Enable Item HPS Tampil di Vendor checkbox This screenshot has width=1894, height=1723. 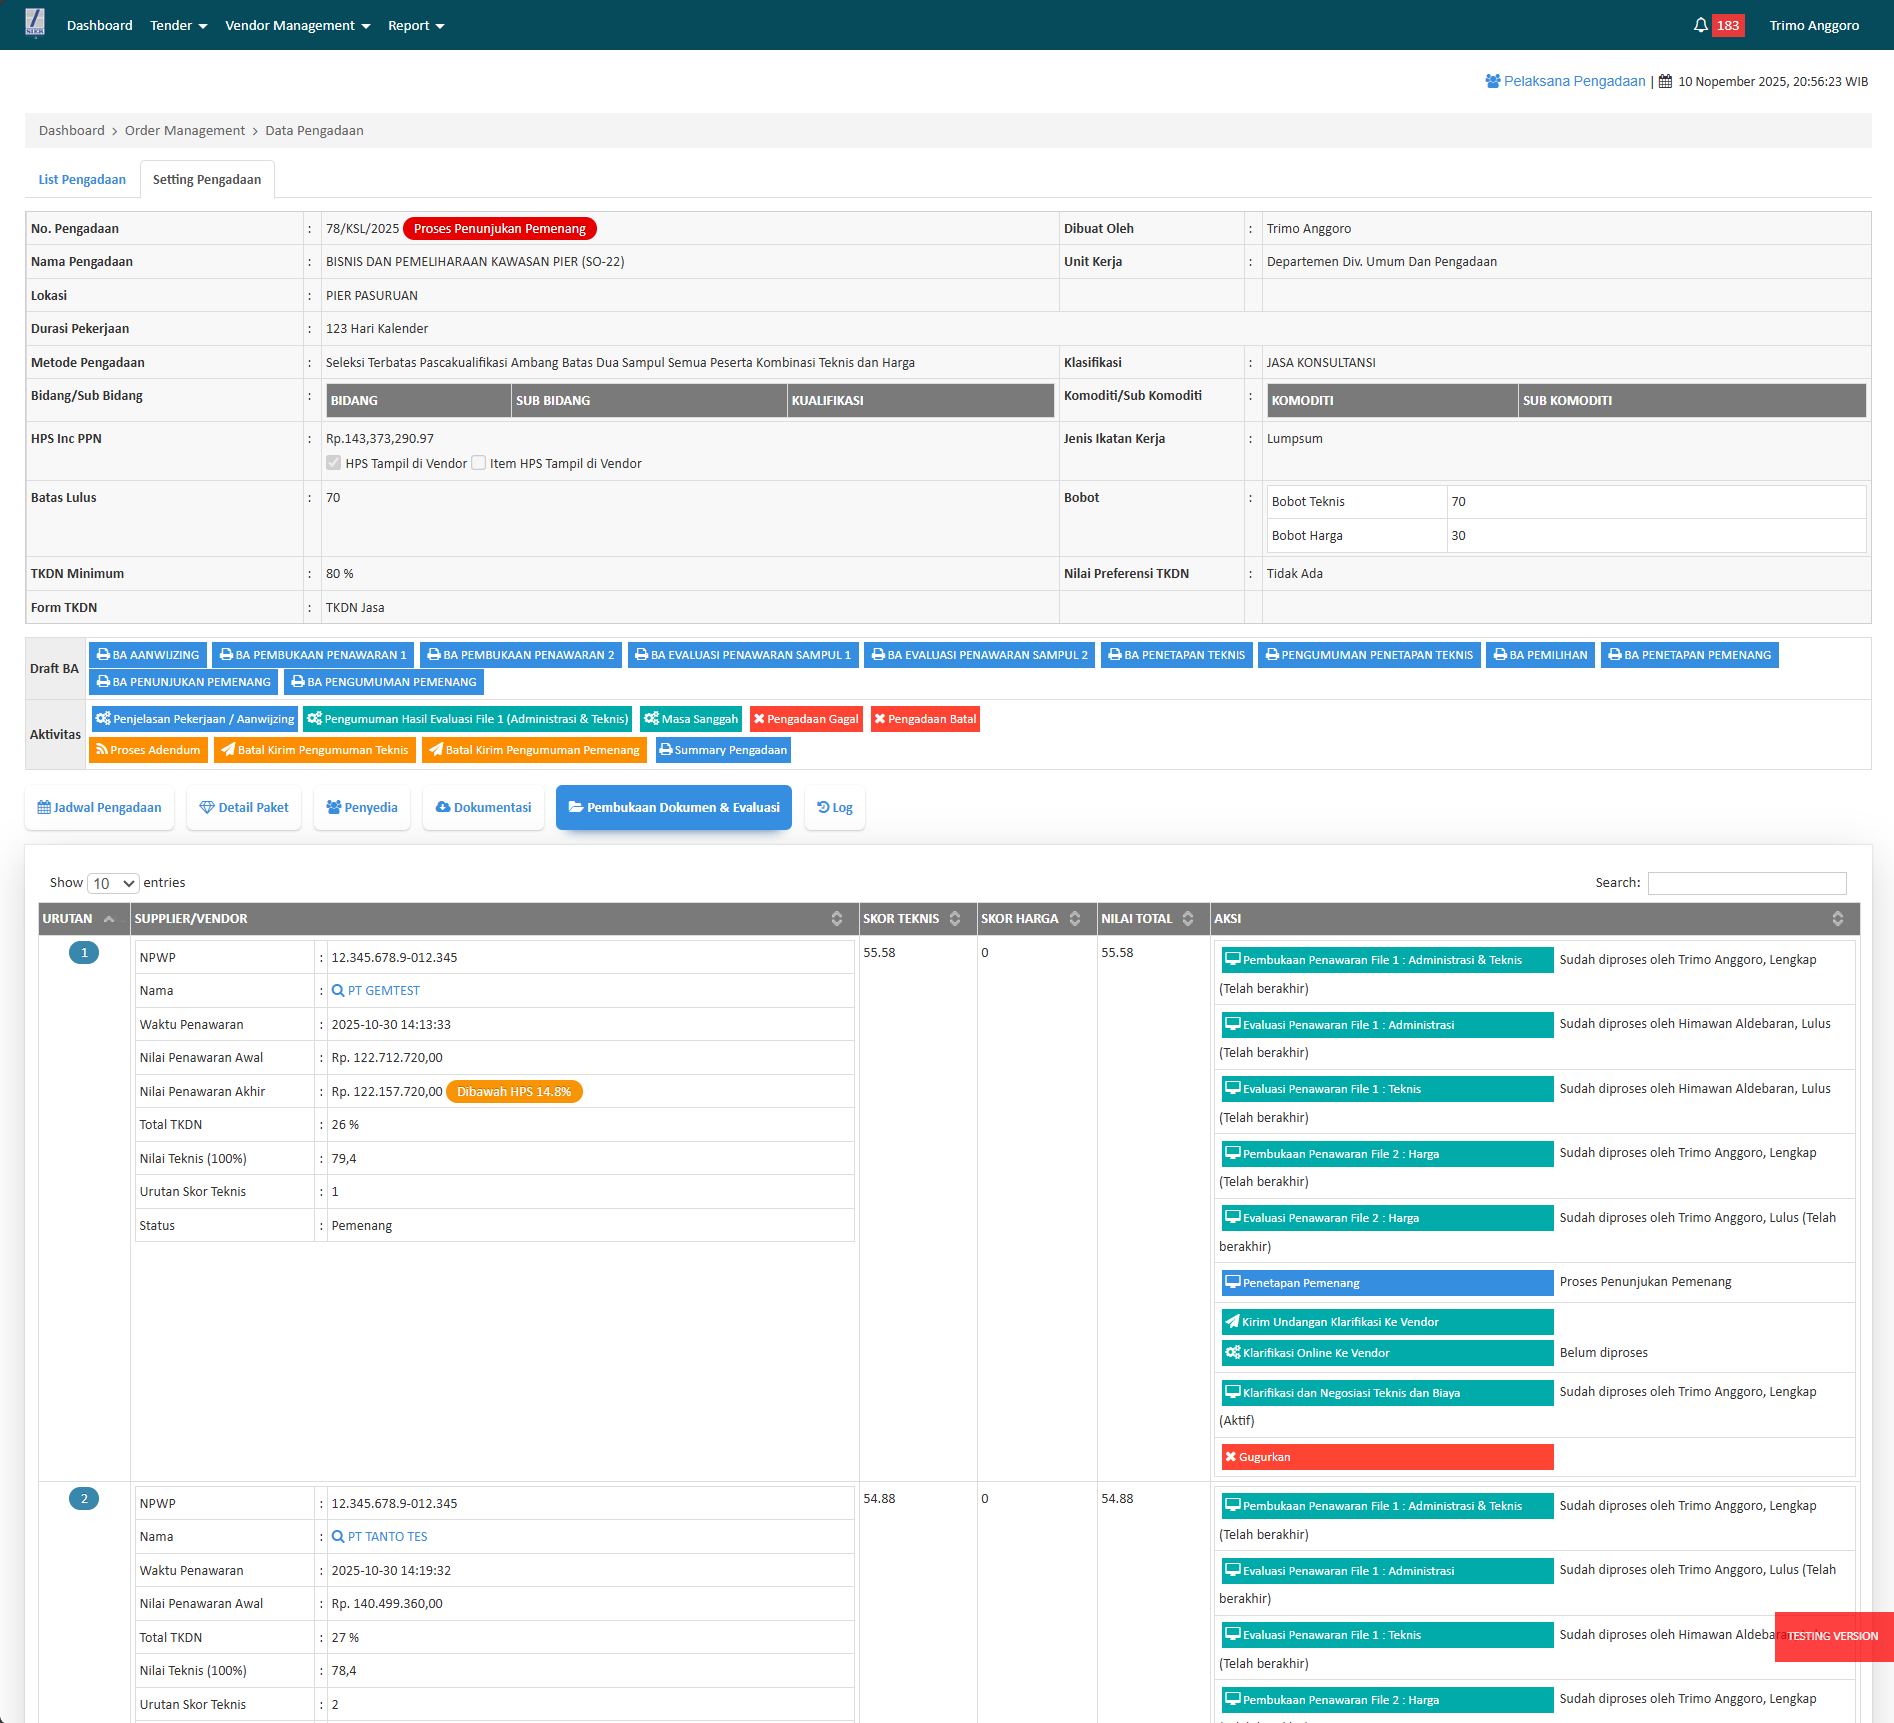[479, 463]
